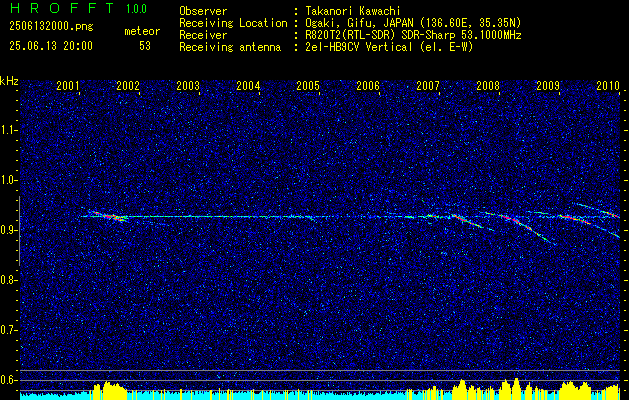This screenshot has height=400, width=629.
Task: Click the 2005 time axis marker
Action: [x=308, y=85]
